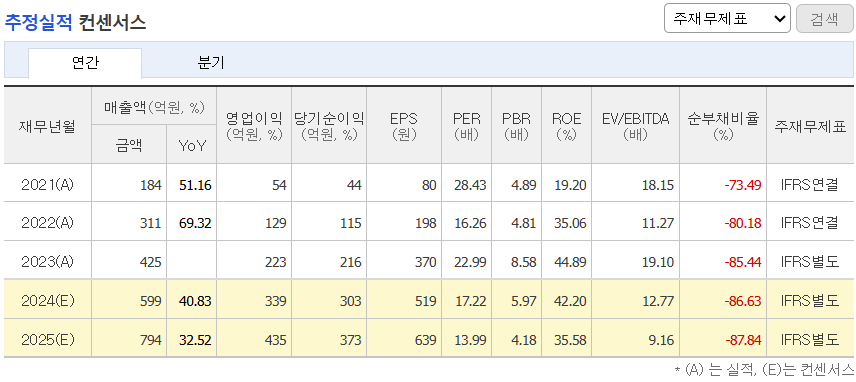This screenshot has width=856, height=382.
Task: Click the 당기순이익 column header
Action: click(329, 126)
